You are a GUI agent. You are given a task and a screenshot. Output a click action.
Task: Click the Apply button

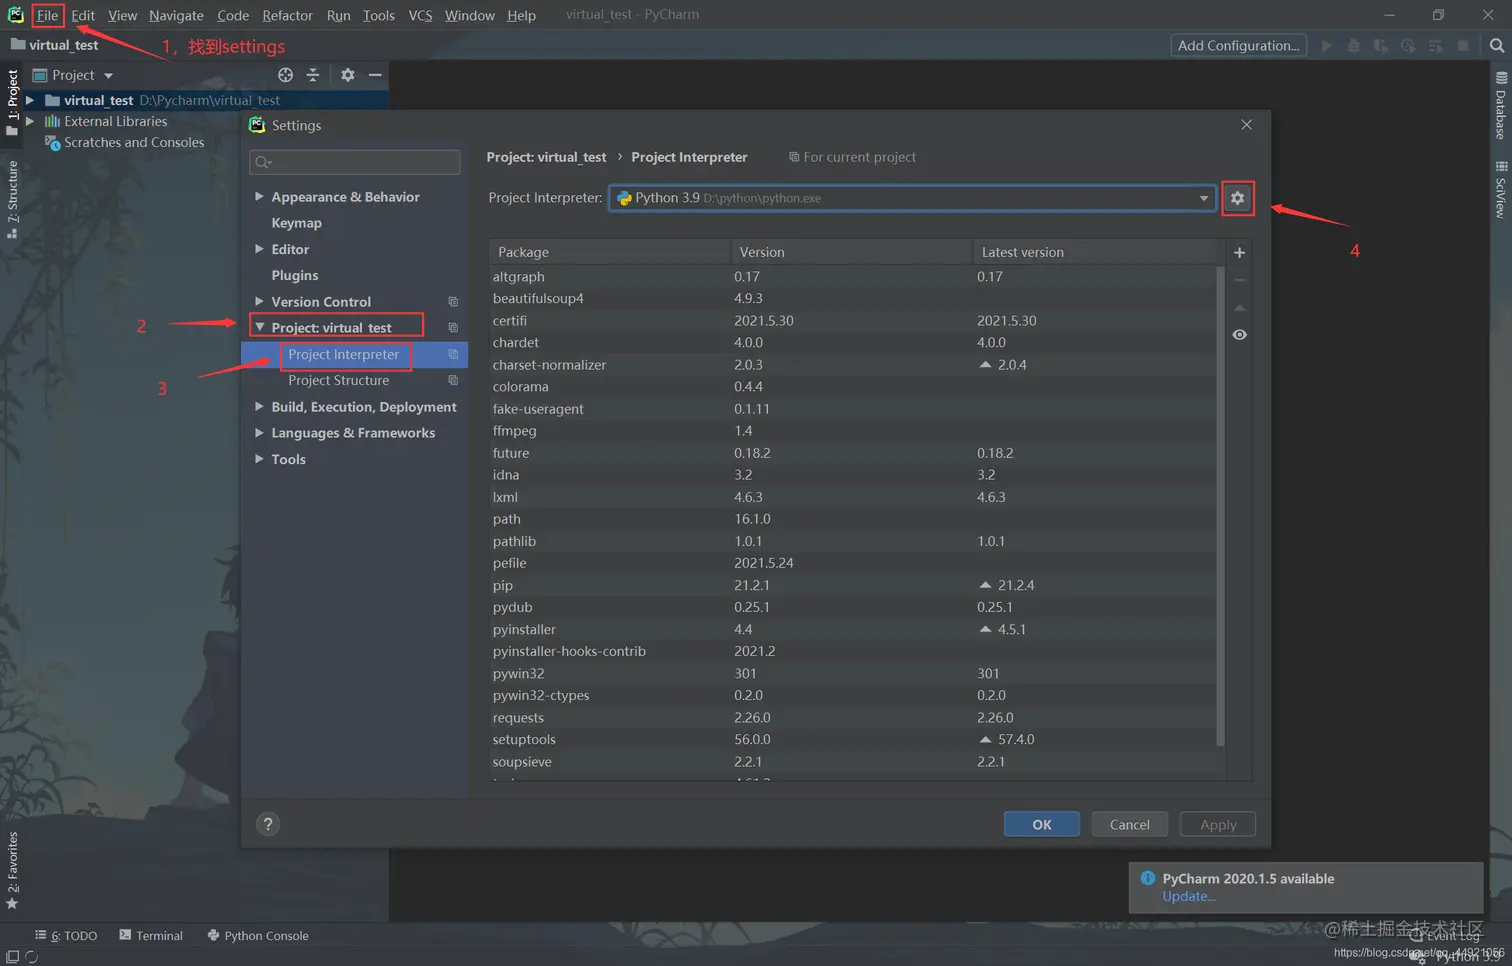click(x=1217, y=824)
